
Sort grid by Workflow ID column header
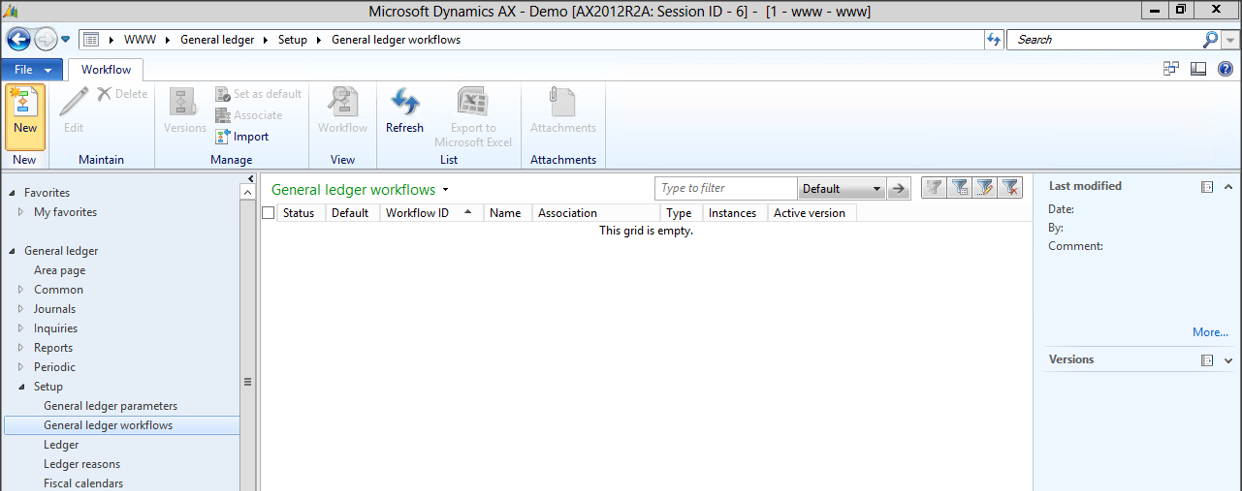tap(417, 213)
